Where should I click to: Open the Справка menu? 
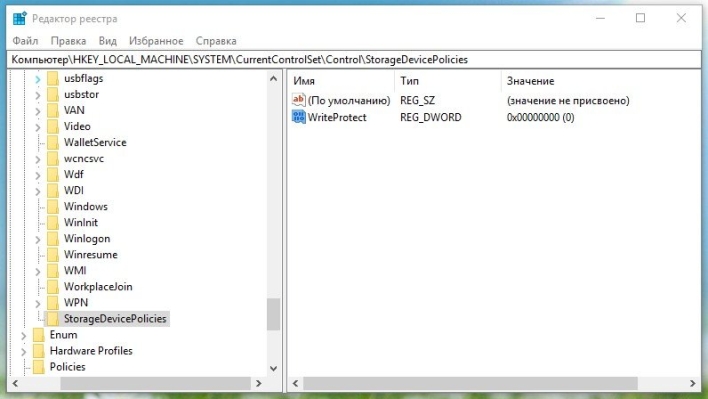pyautogui.click(x=216, y=41)
